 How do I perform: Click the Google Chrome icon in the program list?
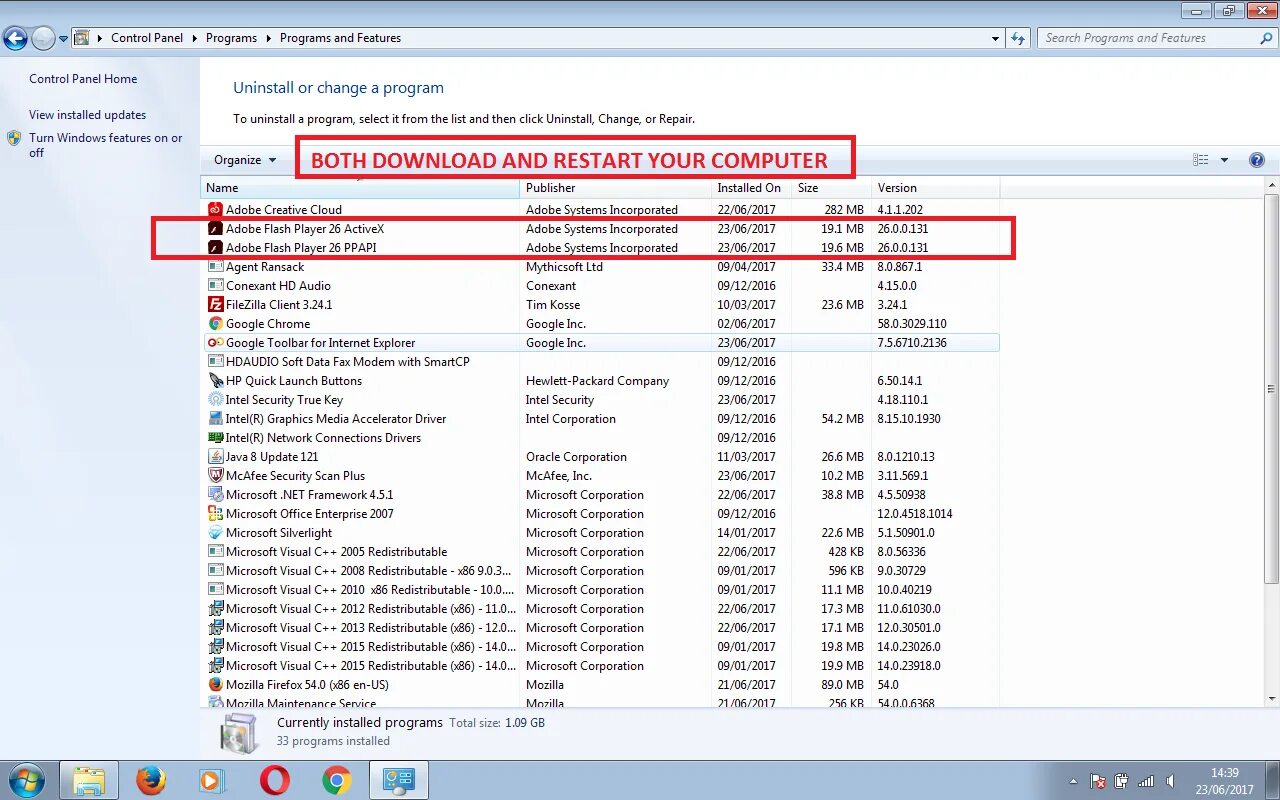[215, 324]
